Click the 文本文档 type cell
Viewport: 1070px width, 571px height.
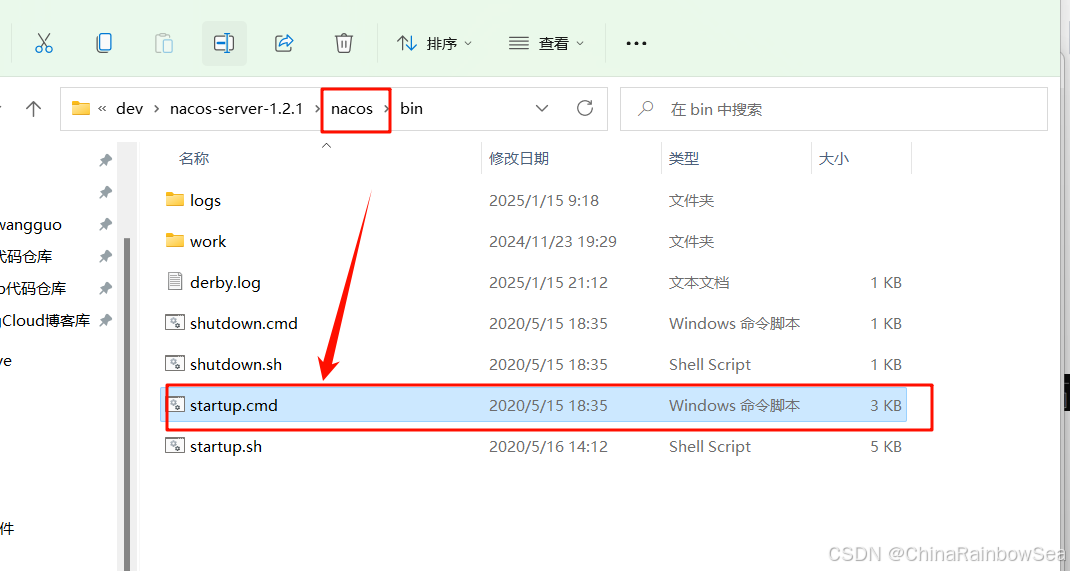[699, 282]
